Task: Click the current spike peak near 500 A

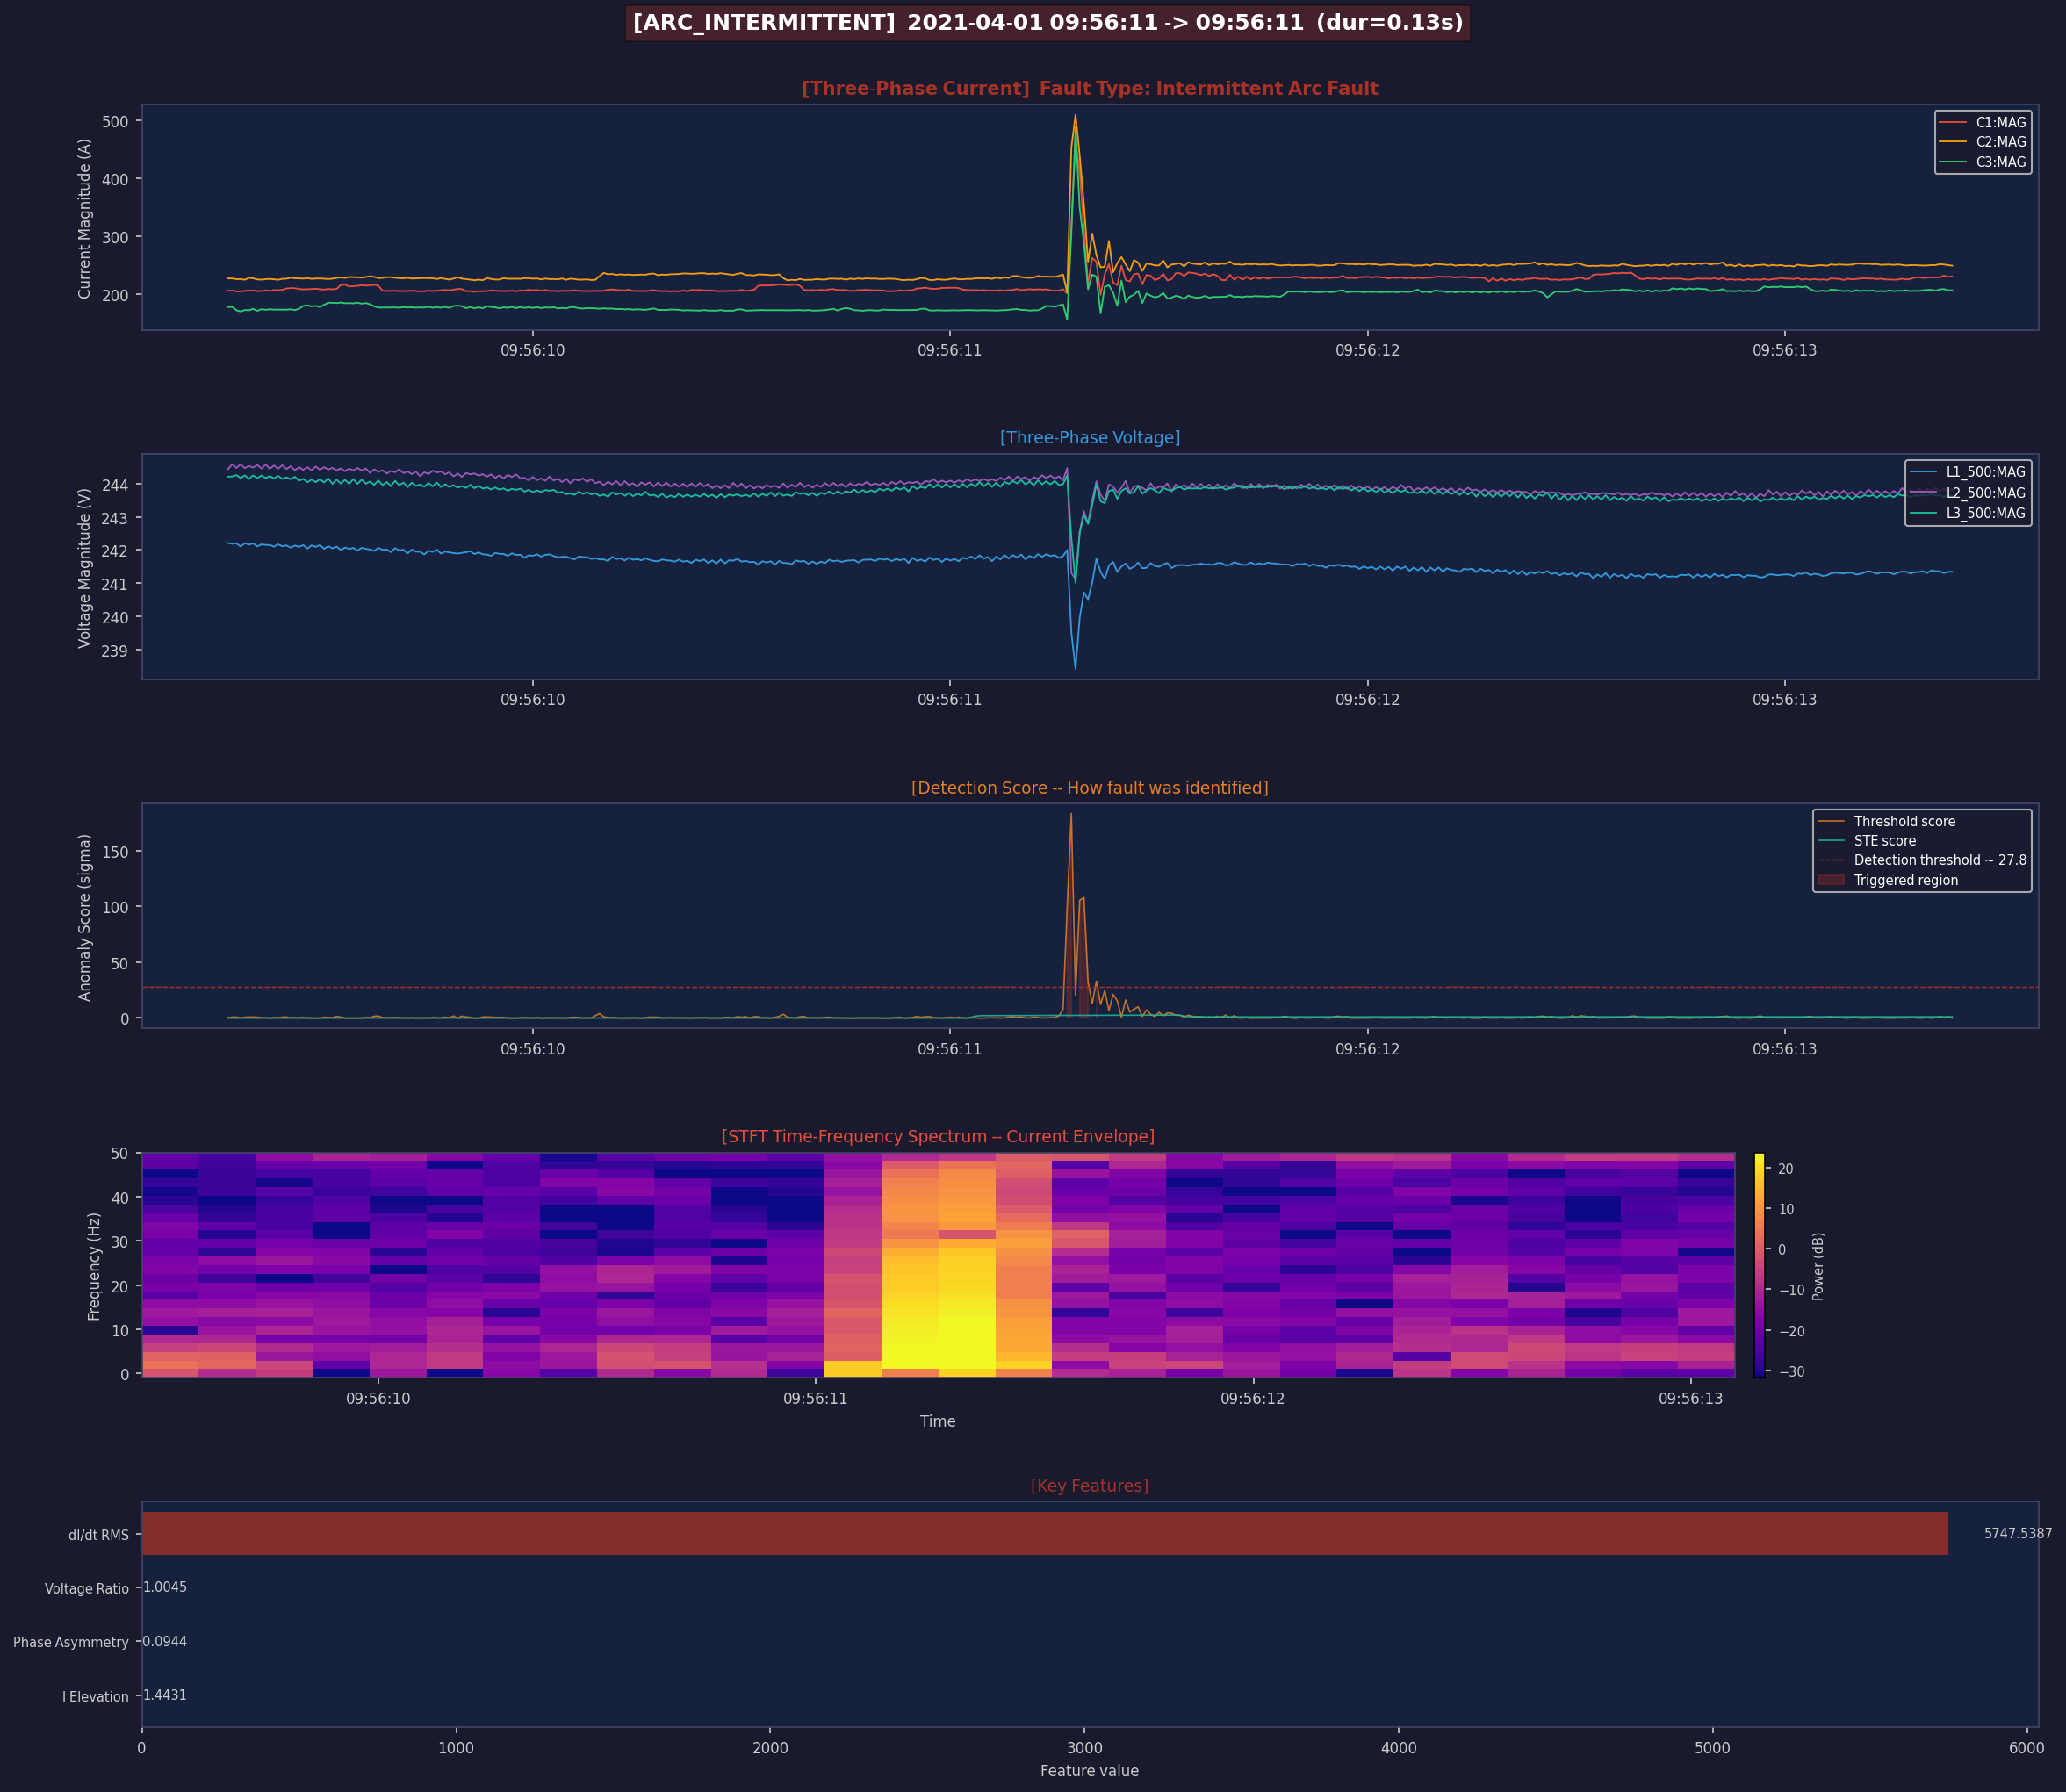Action: pos(1075,116)
